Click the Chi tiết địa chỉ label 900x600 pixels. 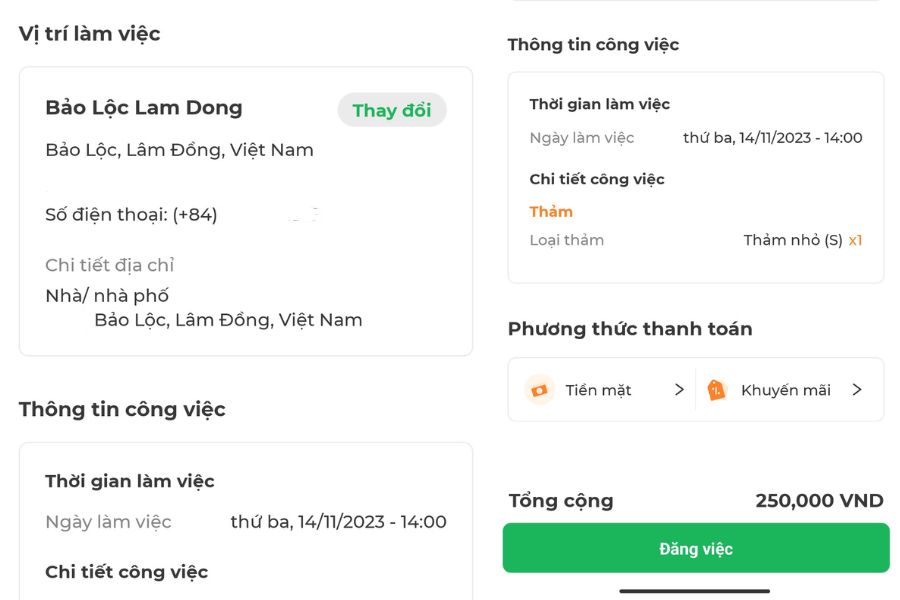(x=110, y=265)
